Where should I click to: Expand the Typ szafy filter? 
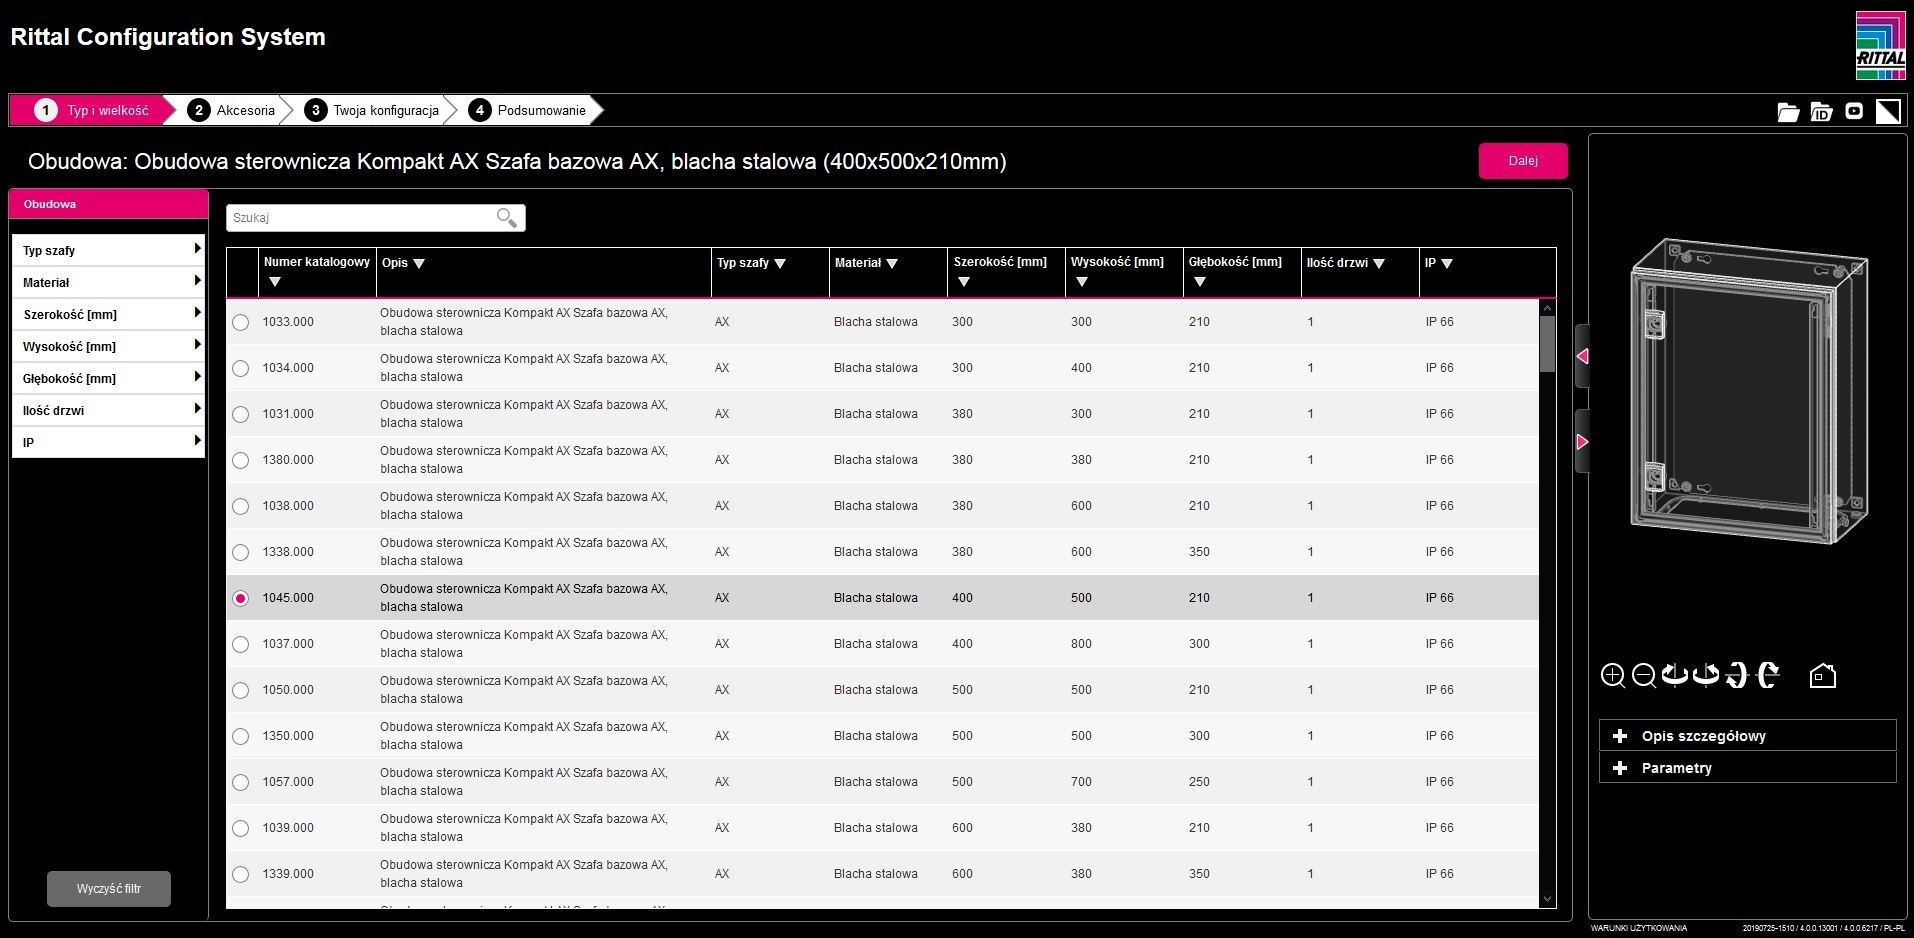109,250
